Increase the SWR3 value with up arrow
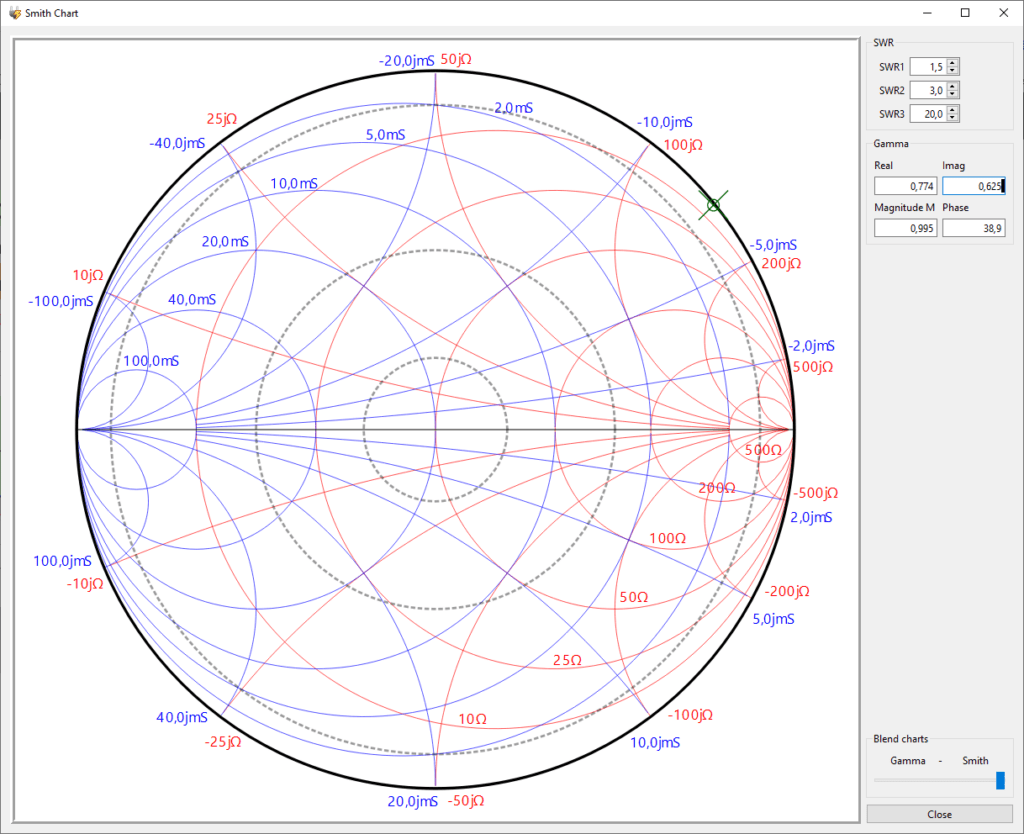The width and height of the screenshot is (1024, 834). click(953, 110)
